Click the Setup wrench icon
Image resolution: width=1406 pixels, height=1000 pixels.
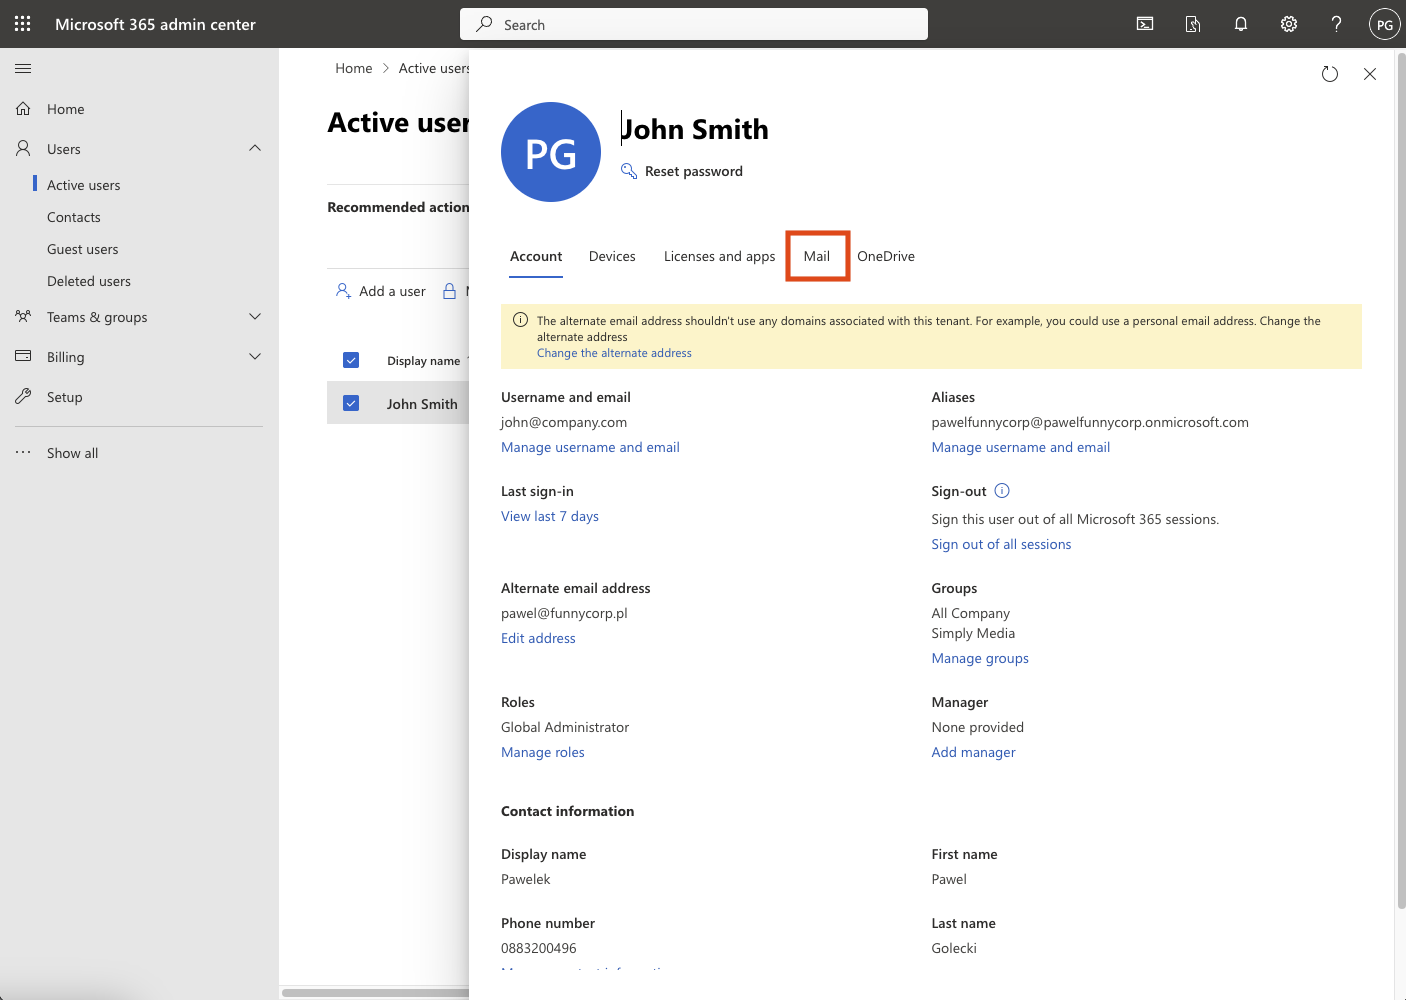[23, 396]
